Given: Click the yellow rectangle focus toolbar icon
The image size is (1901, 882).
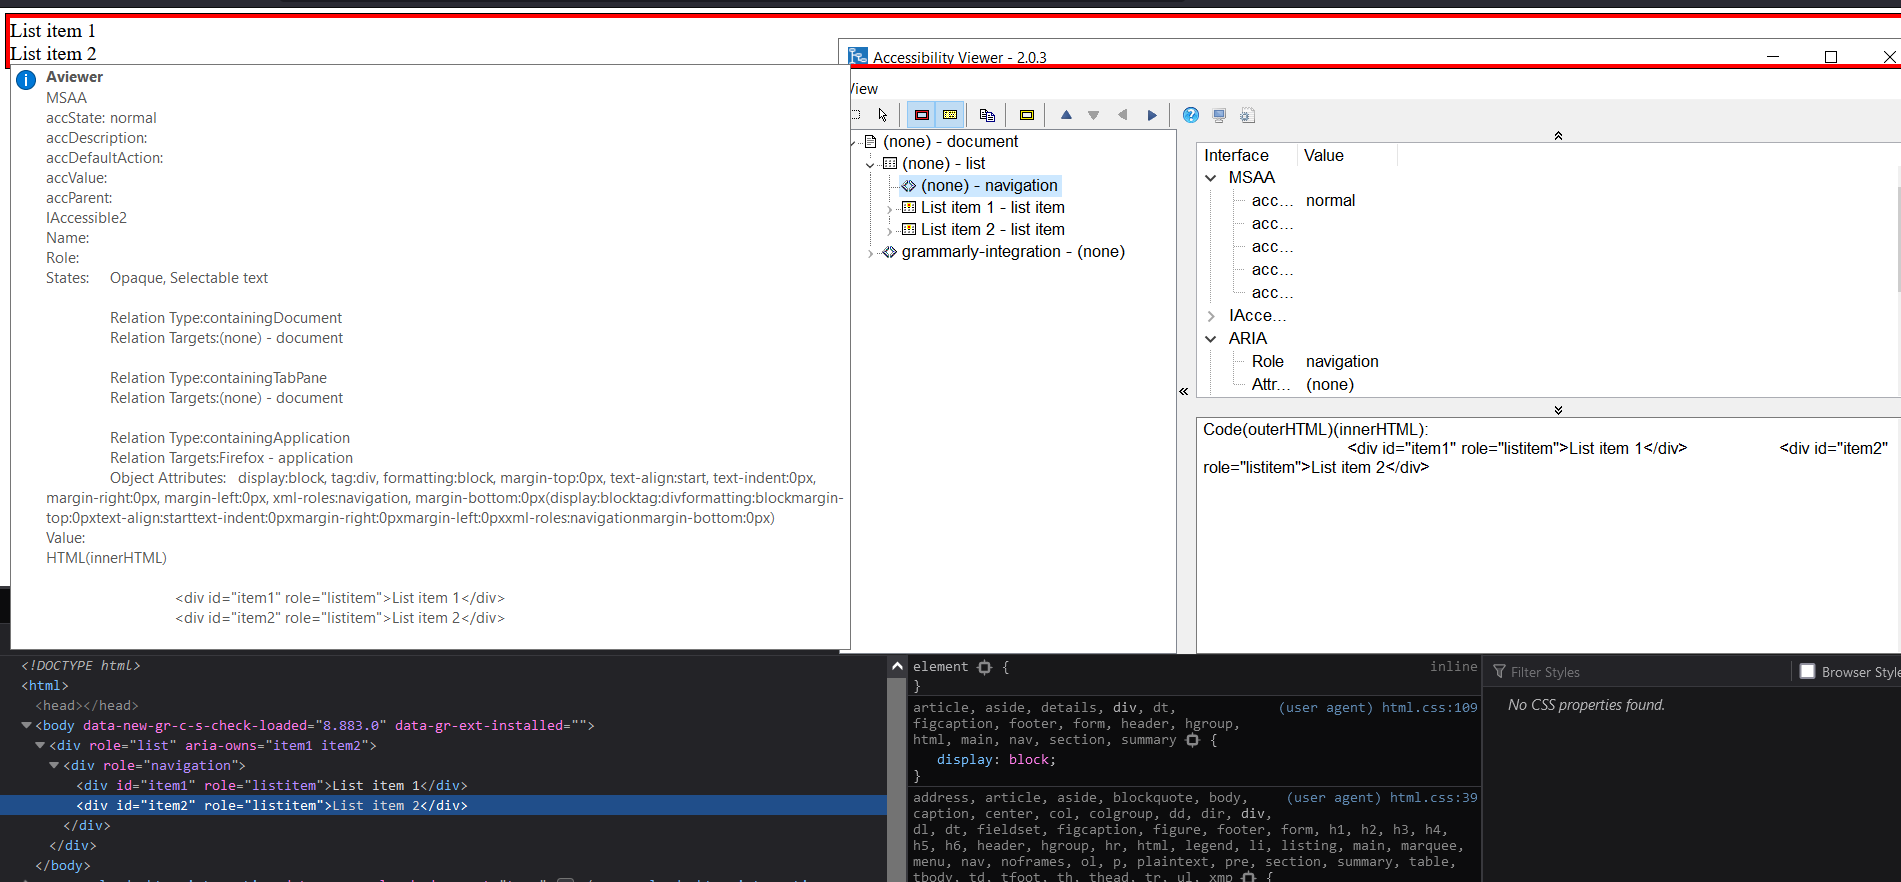Looking at the screenshot, I should pos(1026,115).
